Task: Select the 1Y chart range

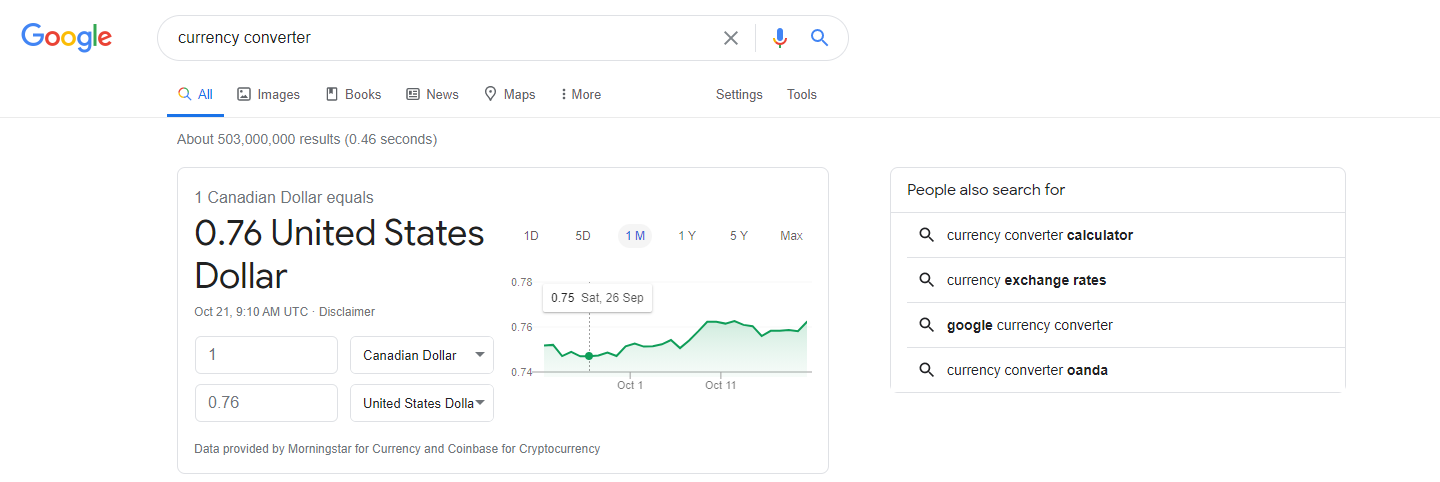Action: tap(687, 236)
